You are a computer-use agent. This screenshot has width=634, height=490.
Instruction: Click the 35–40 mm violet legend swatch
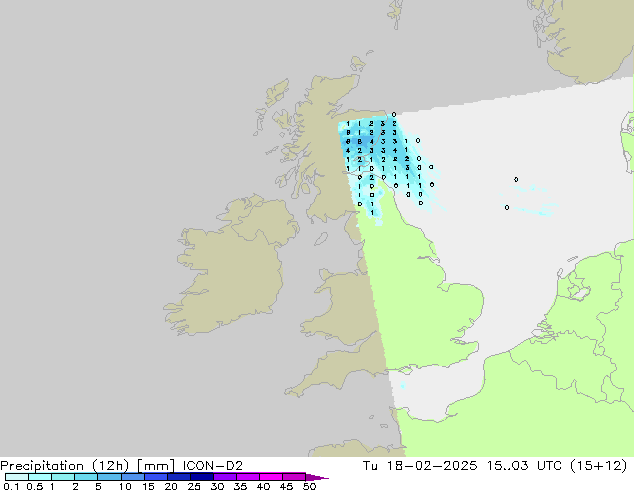point(247,477)
